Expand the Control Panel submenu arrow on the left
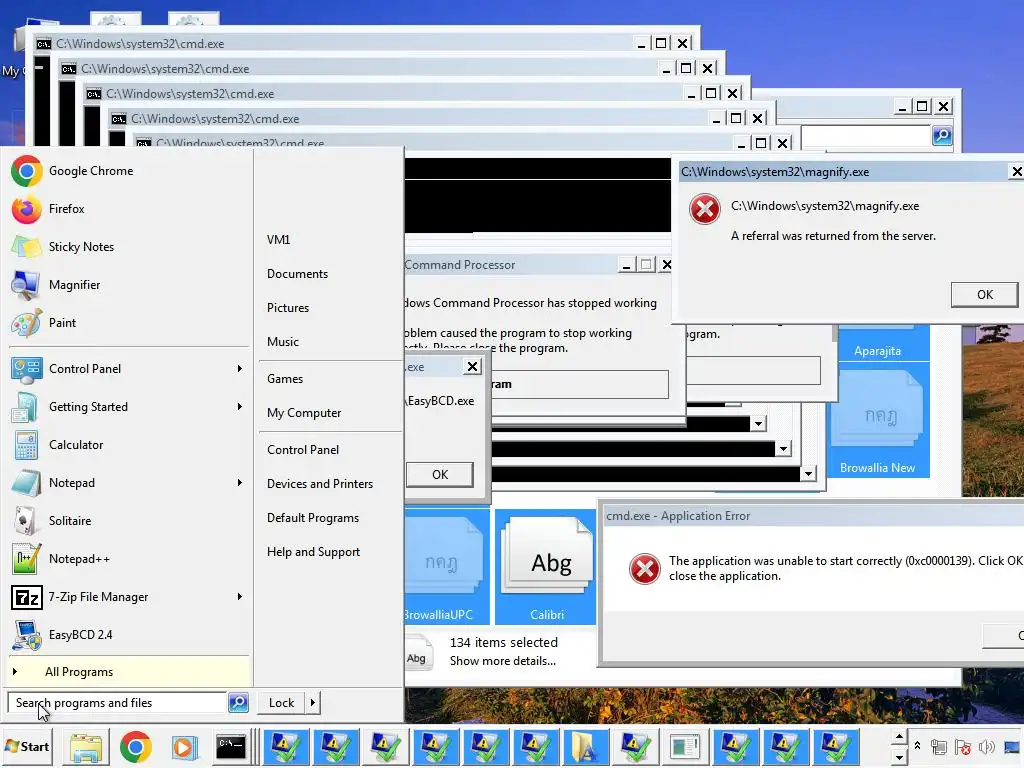 pyautogui.click(x=240, y=369)
